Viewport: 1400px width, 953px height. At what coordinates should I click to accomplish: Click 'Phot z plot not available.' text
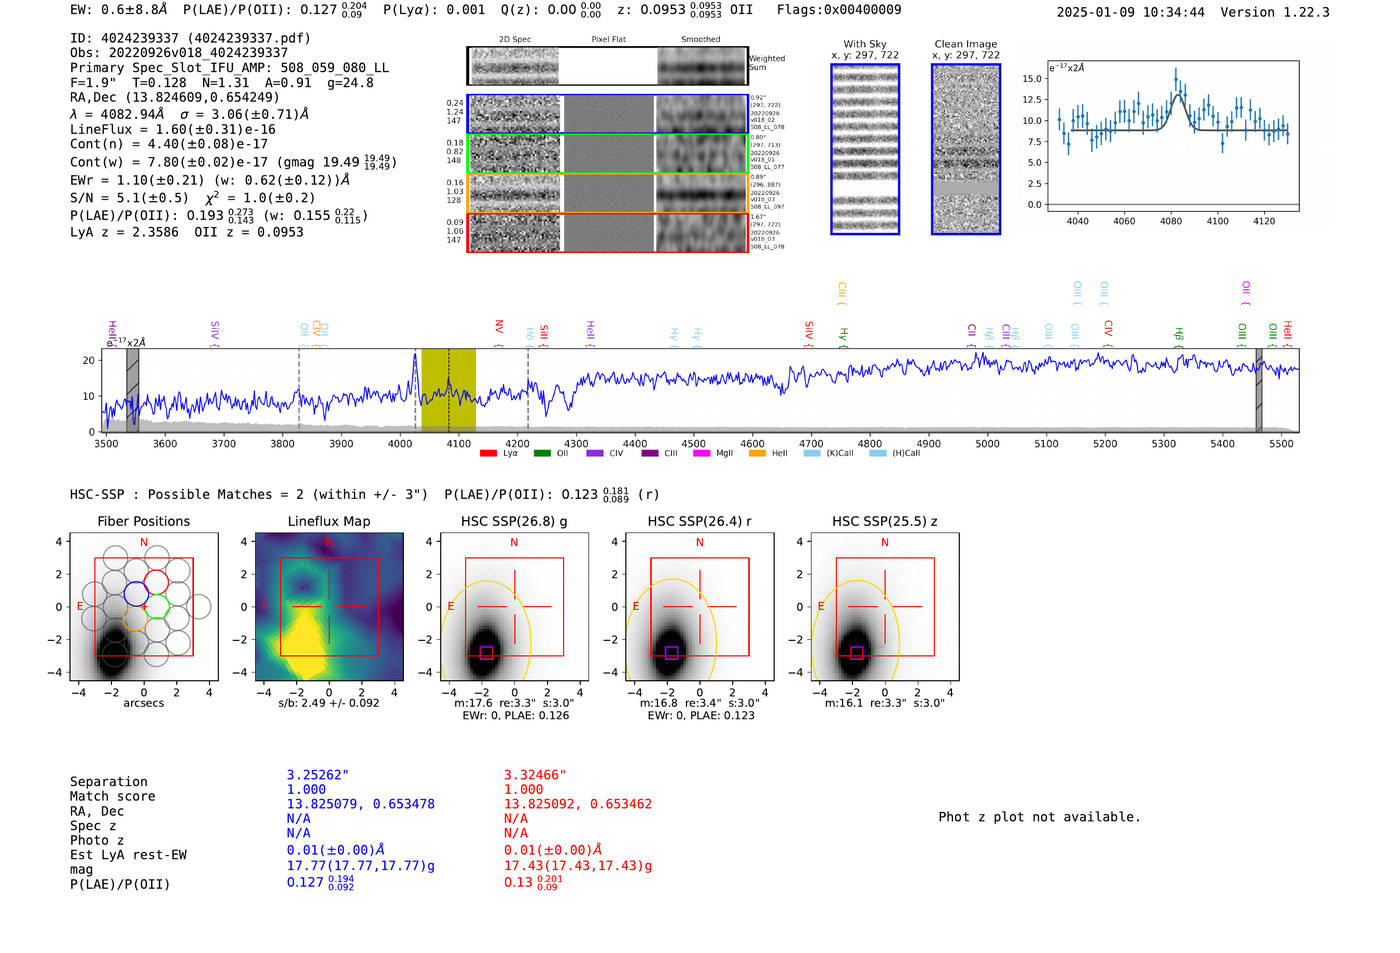pyautogui.click(x=1039, y=817)
